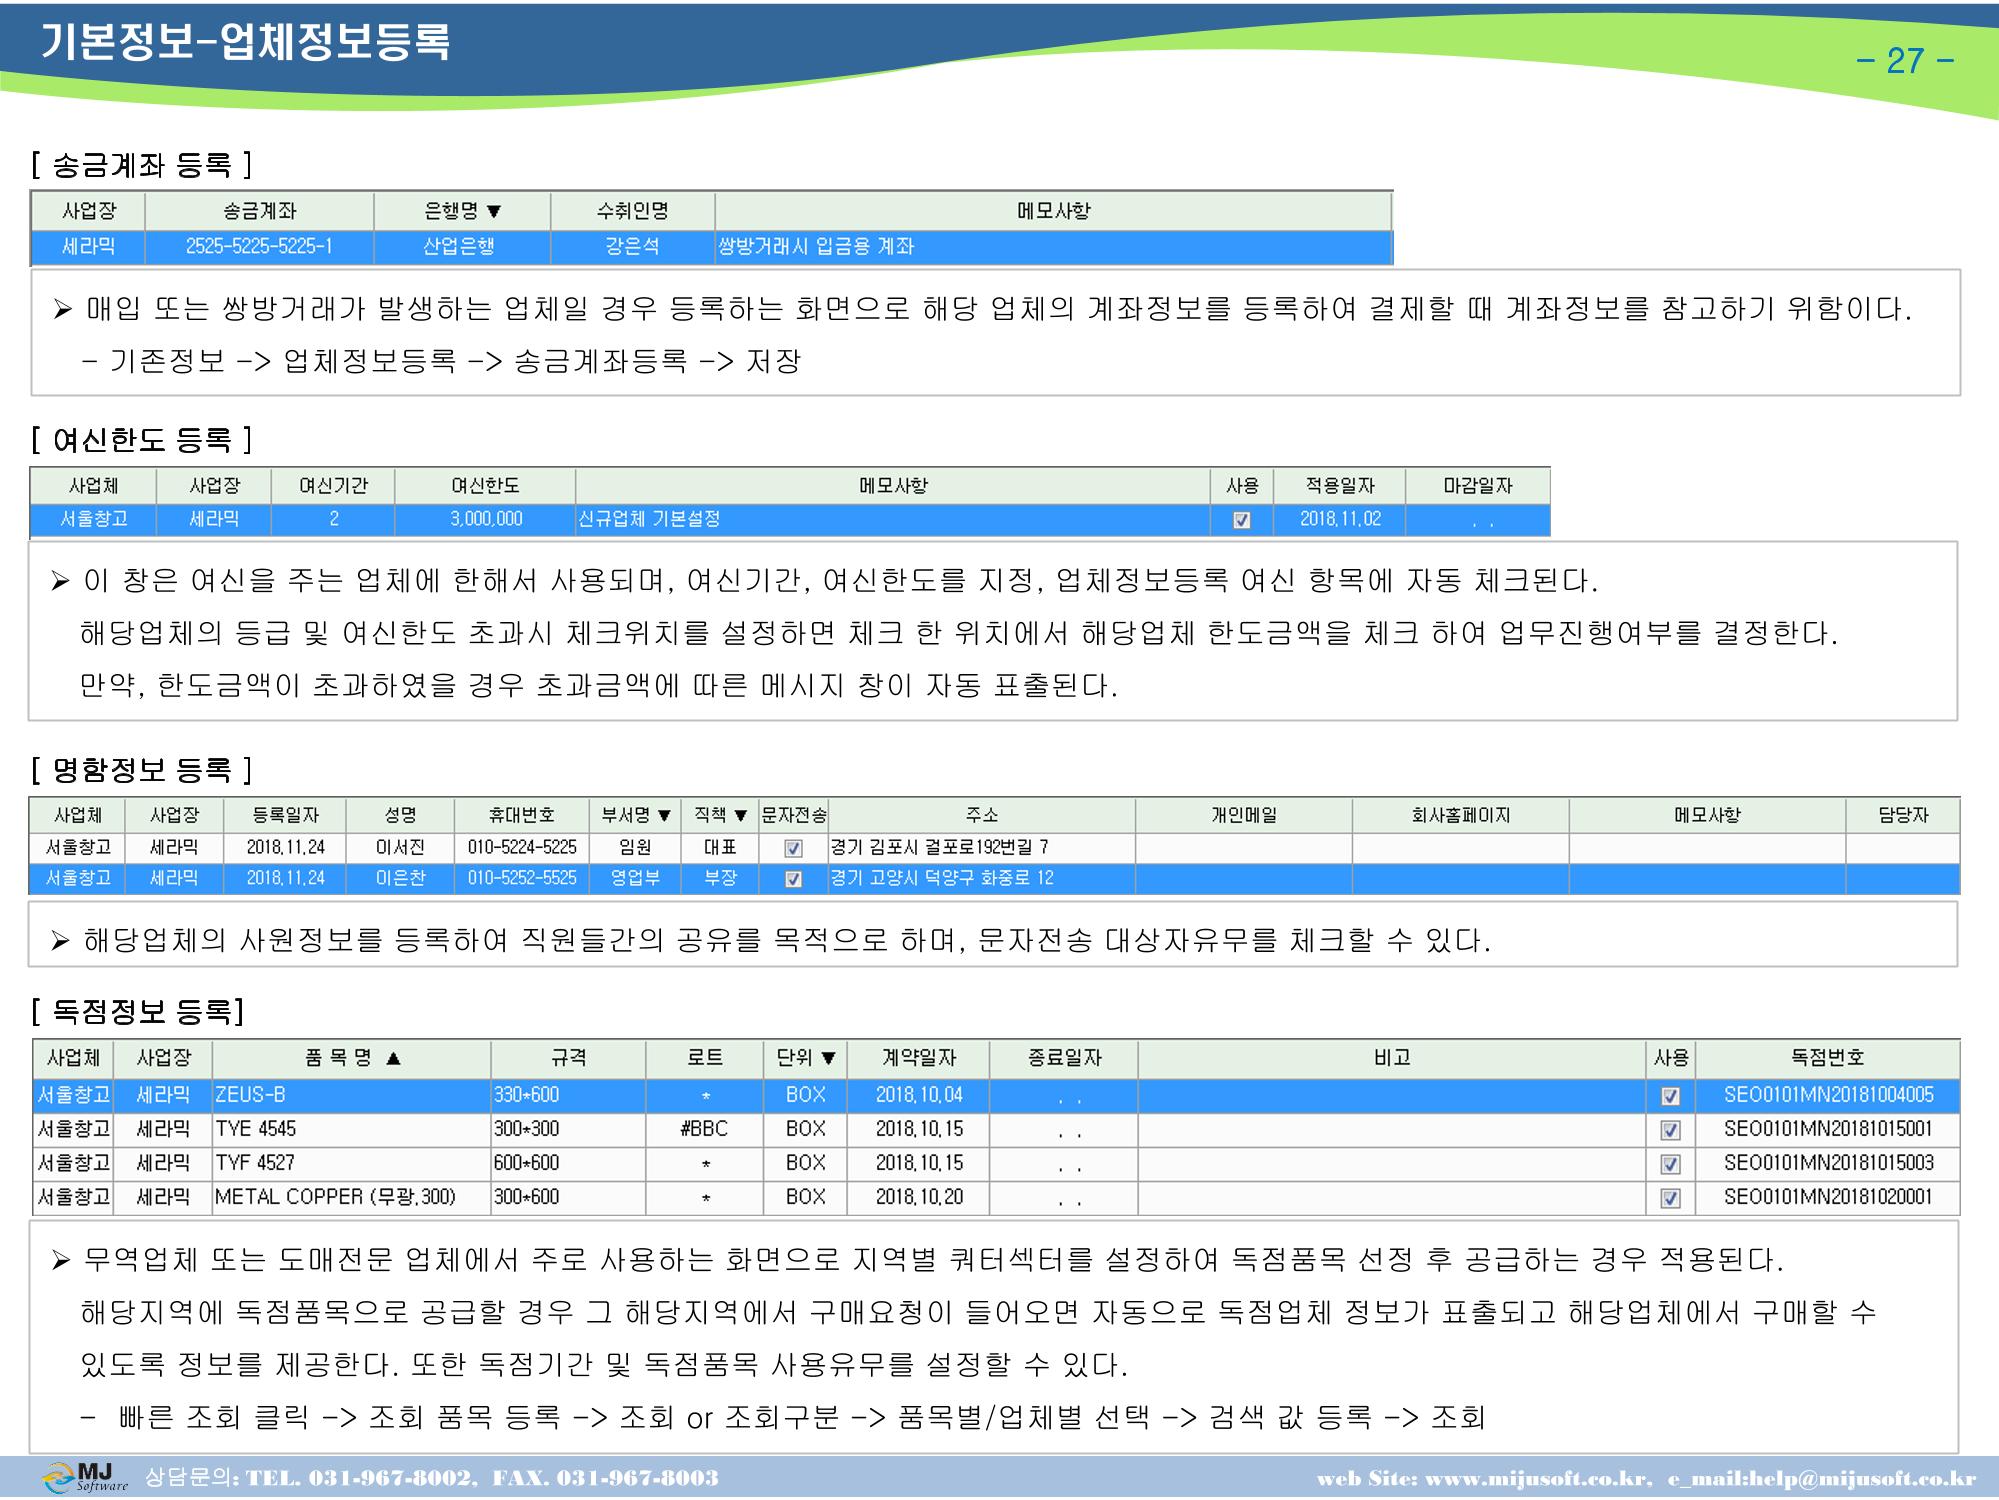The width and height of the screenshot is (1999, 1500).
Task: Click 종료일자 column header
Action: coord(1064,1058)
